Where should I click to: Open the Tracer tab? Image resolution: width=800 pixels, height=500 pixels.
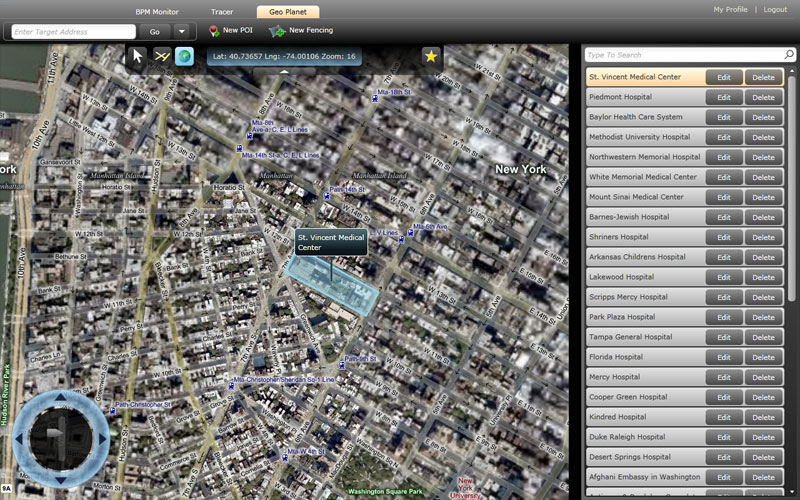coord(222,11)
